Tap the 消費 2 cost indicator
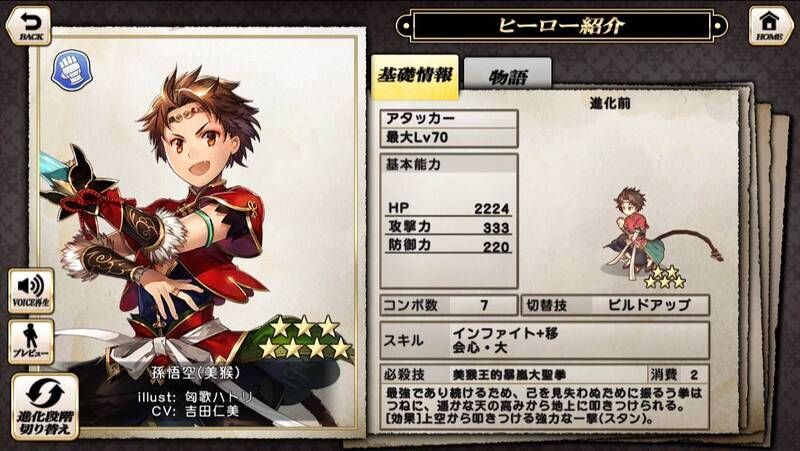 679,374
